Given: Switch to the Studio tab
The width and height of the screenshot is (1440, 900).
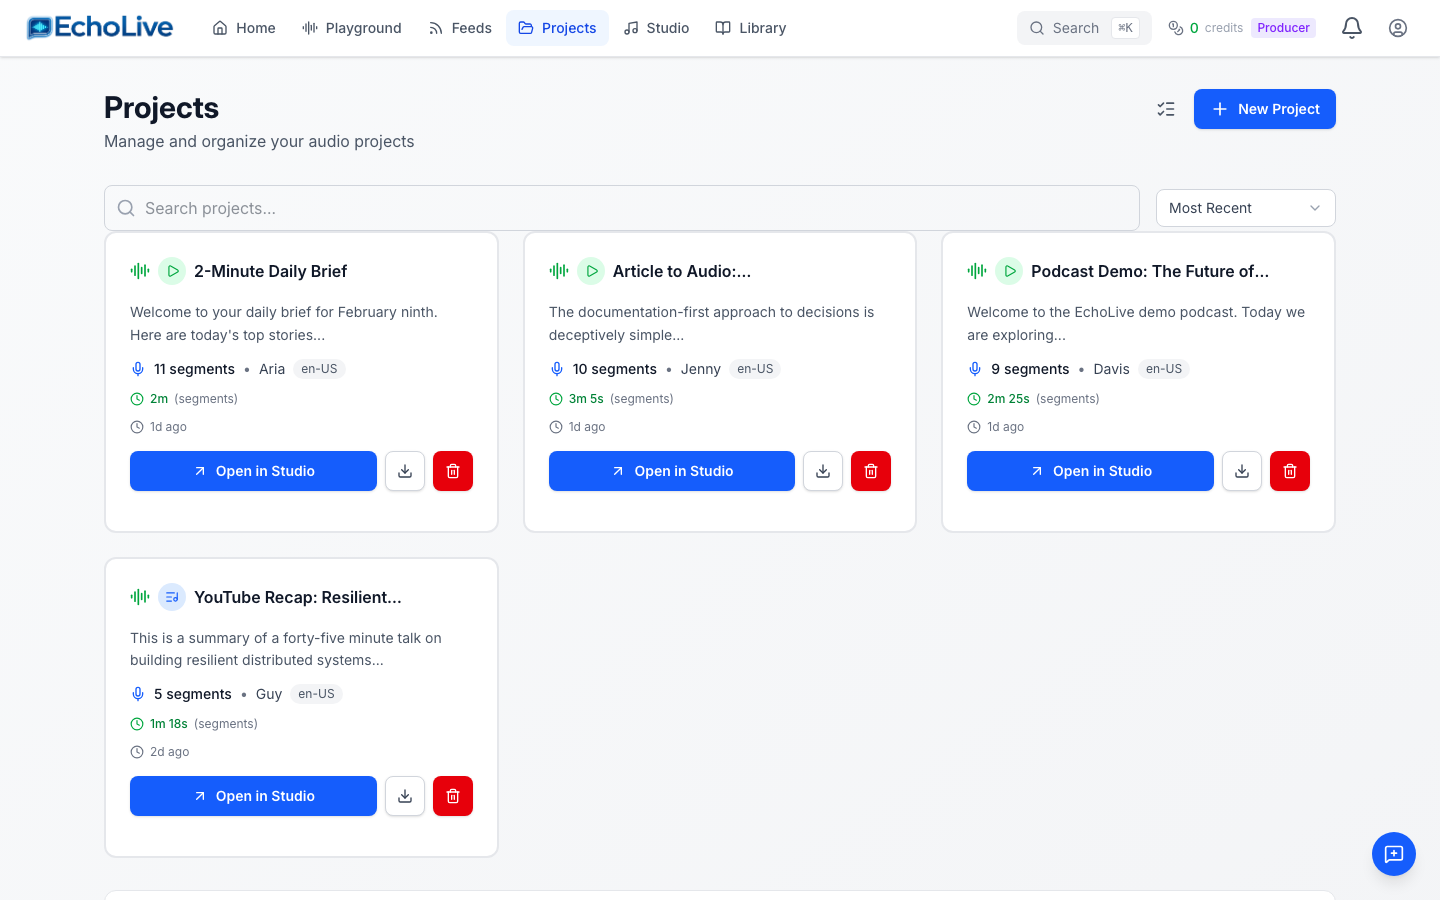Looking at the screenshot, I should pos(656,28).
